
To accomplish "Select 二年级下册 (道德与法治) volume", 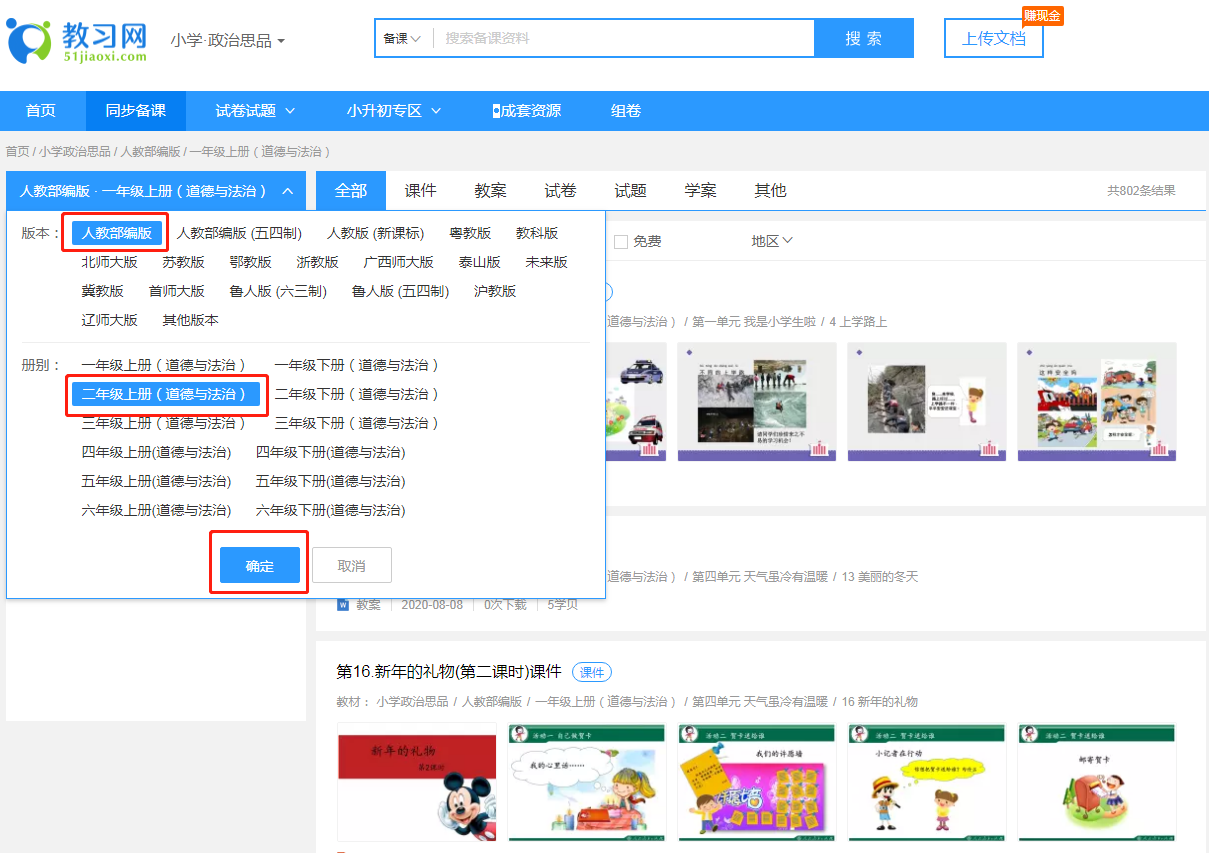I will click(x=357, y=394).
